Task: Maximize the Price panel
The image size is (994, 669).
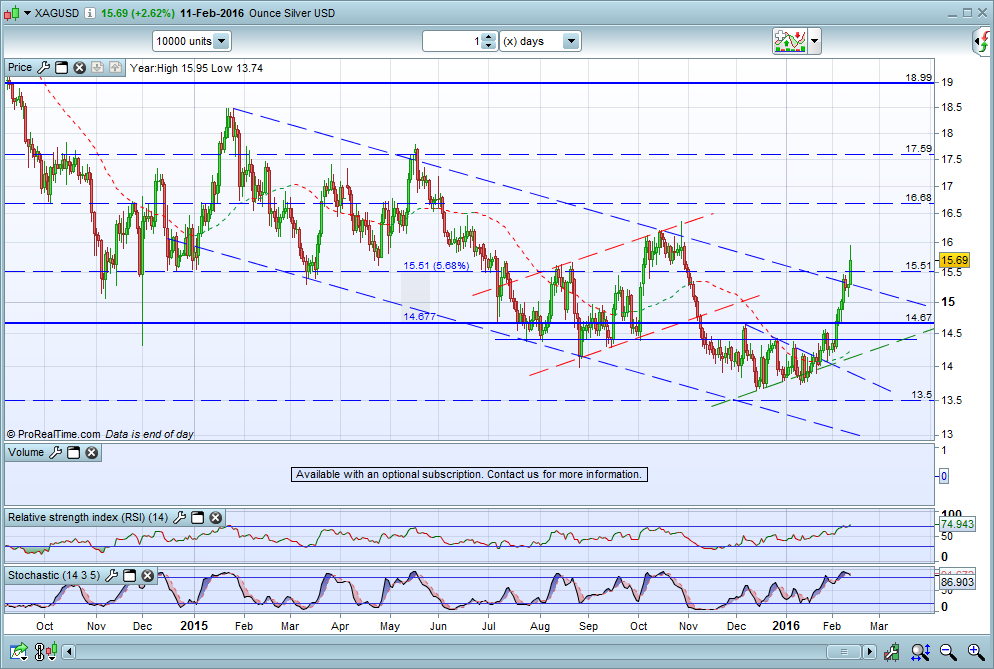Action: click(61, 67)
